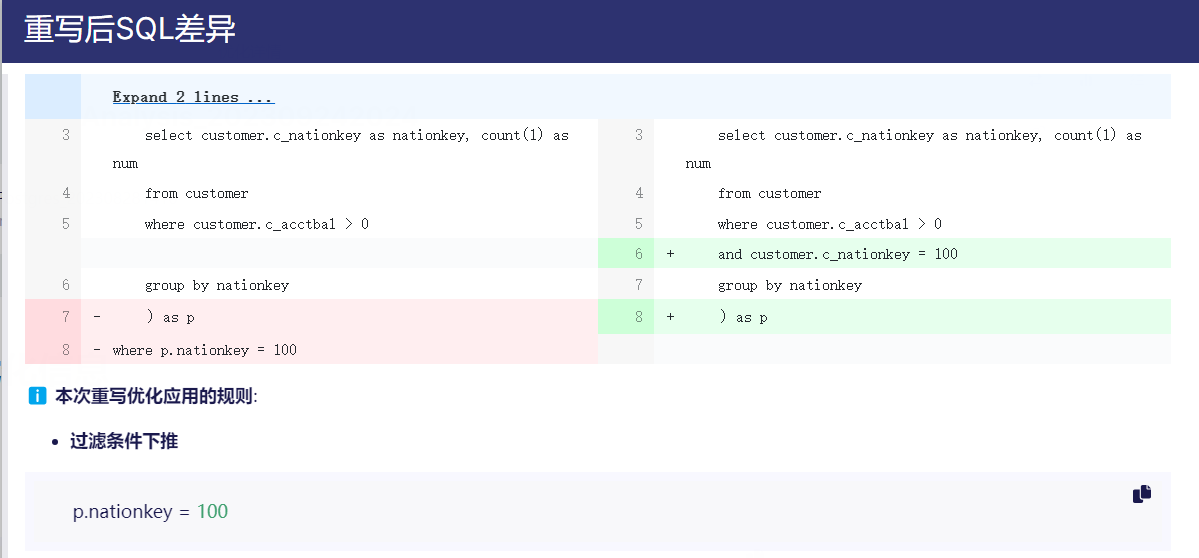Click the plus marker on added line 6
This screenshot has width=1199, height=558.
click(x=670, y=254)
